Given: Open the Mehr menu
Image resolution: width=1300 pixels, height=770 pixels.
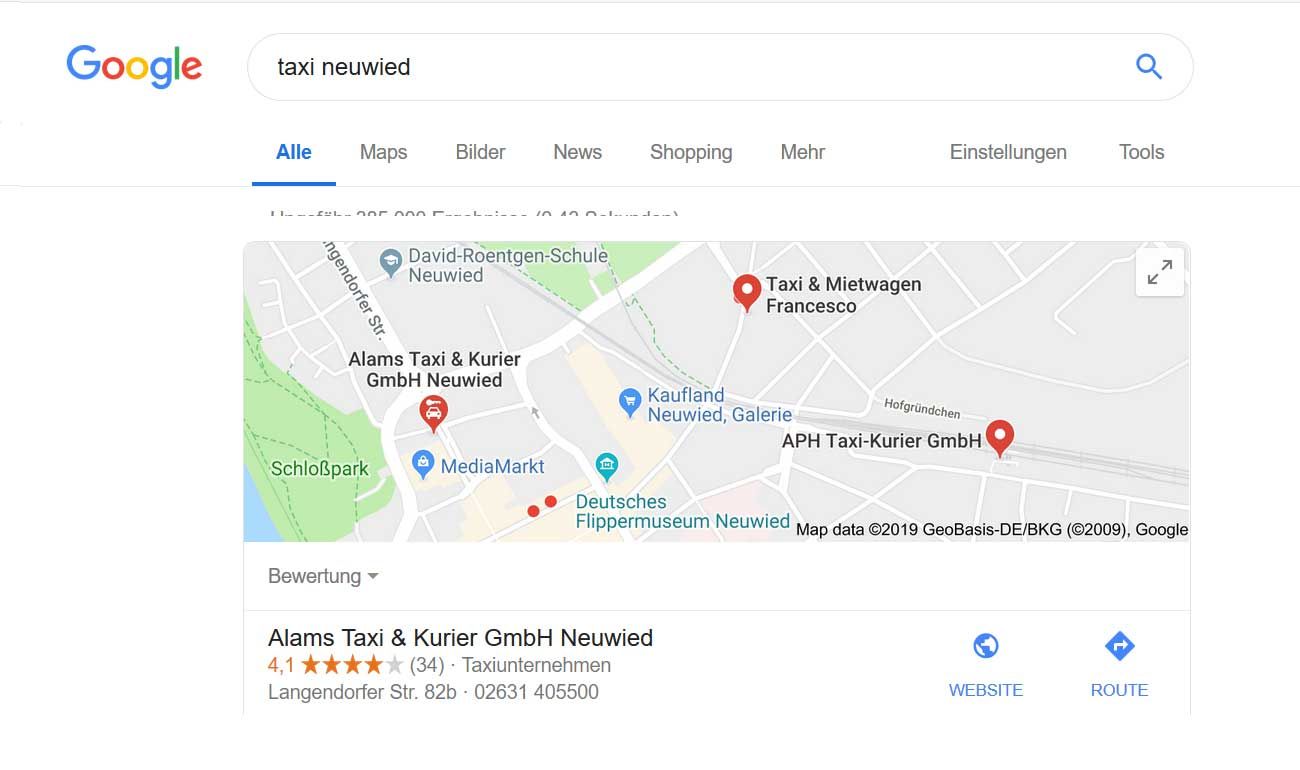Looking at the screenshot, I should [x=803, y=152].
